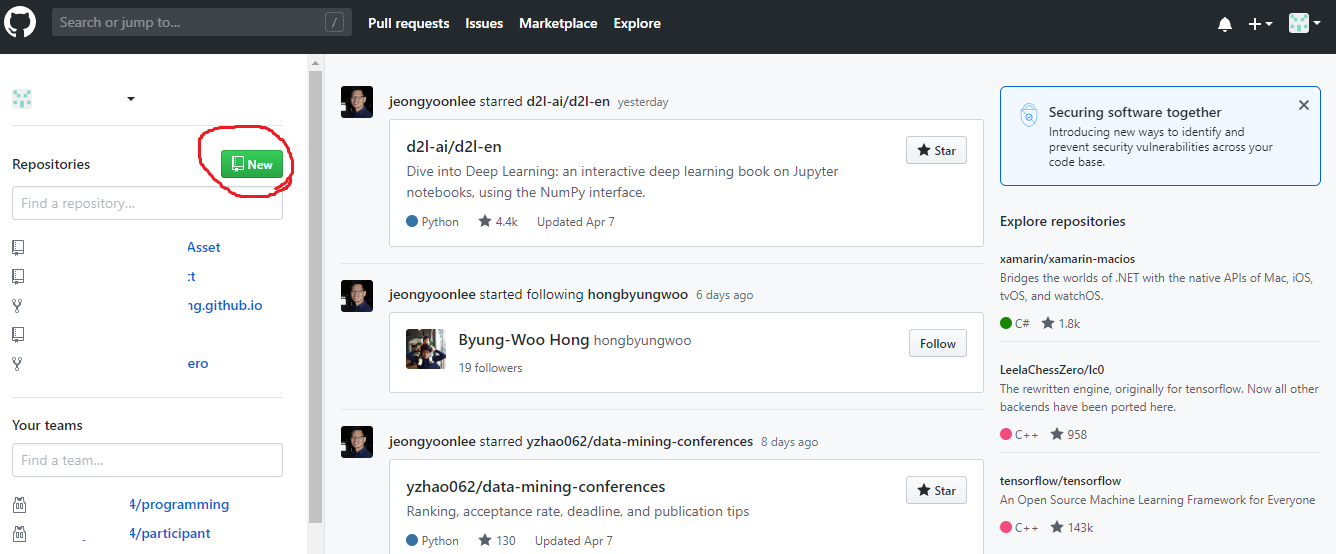The image size is (1336, 554).
Task: Click 19 followers under Byung-Woo Hong
Action: pos(490,367)
